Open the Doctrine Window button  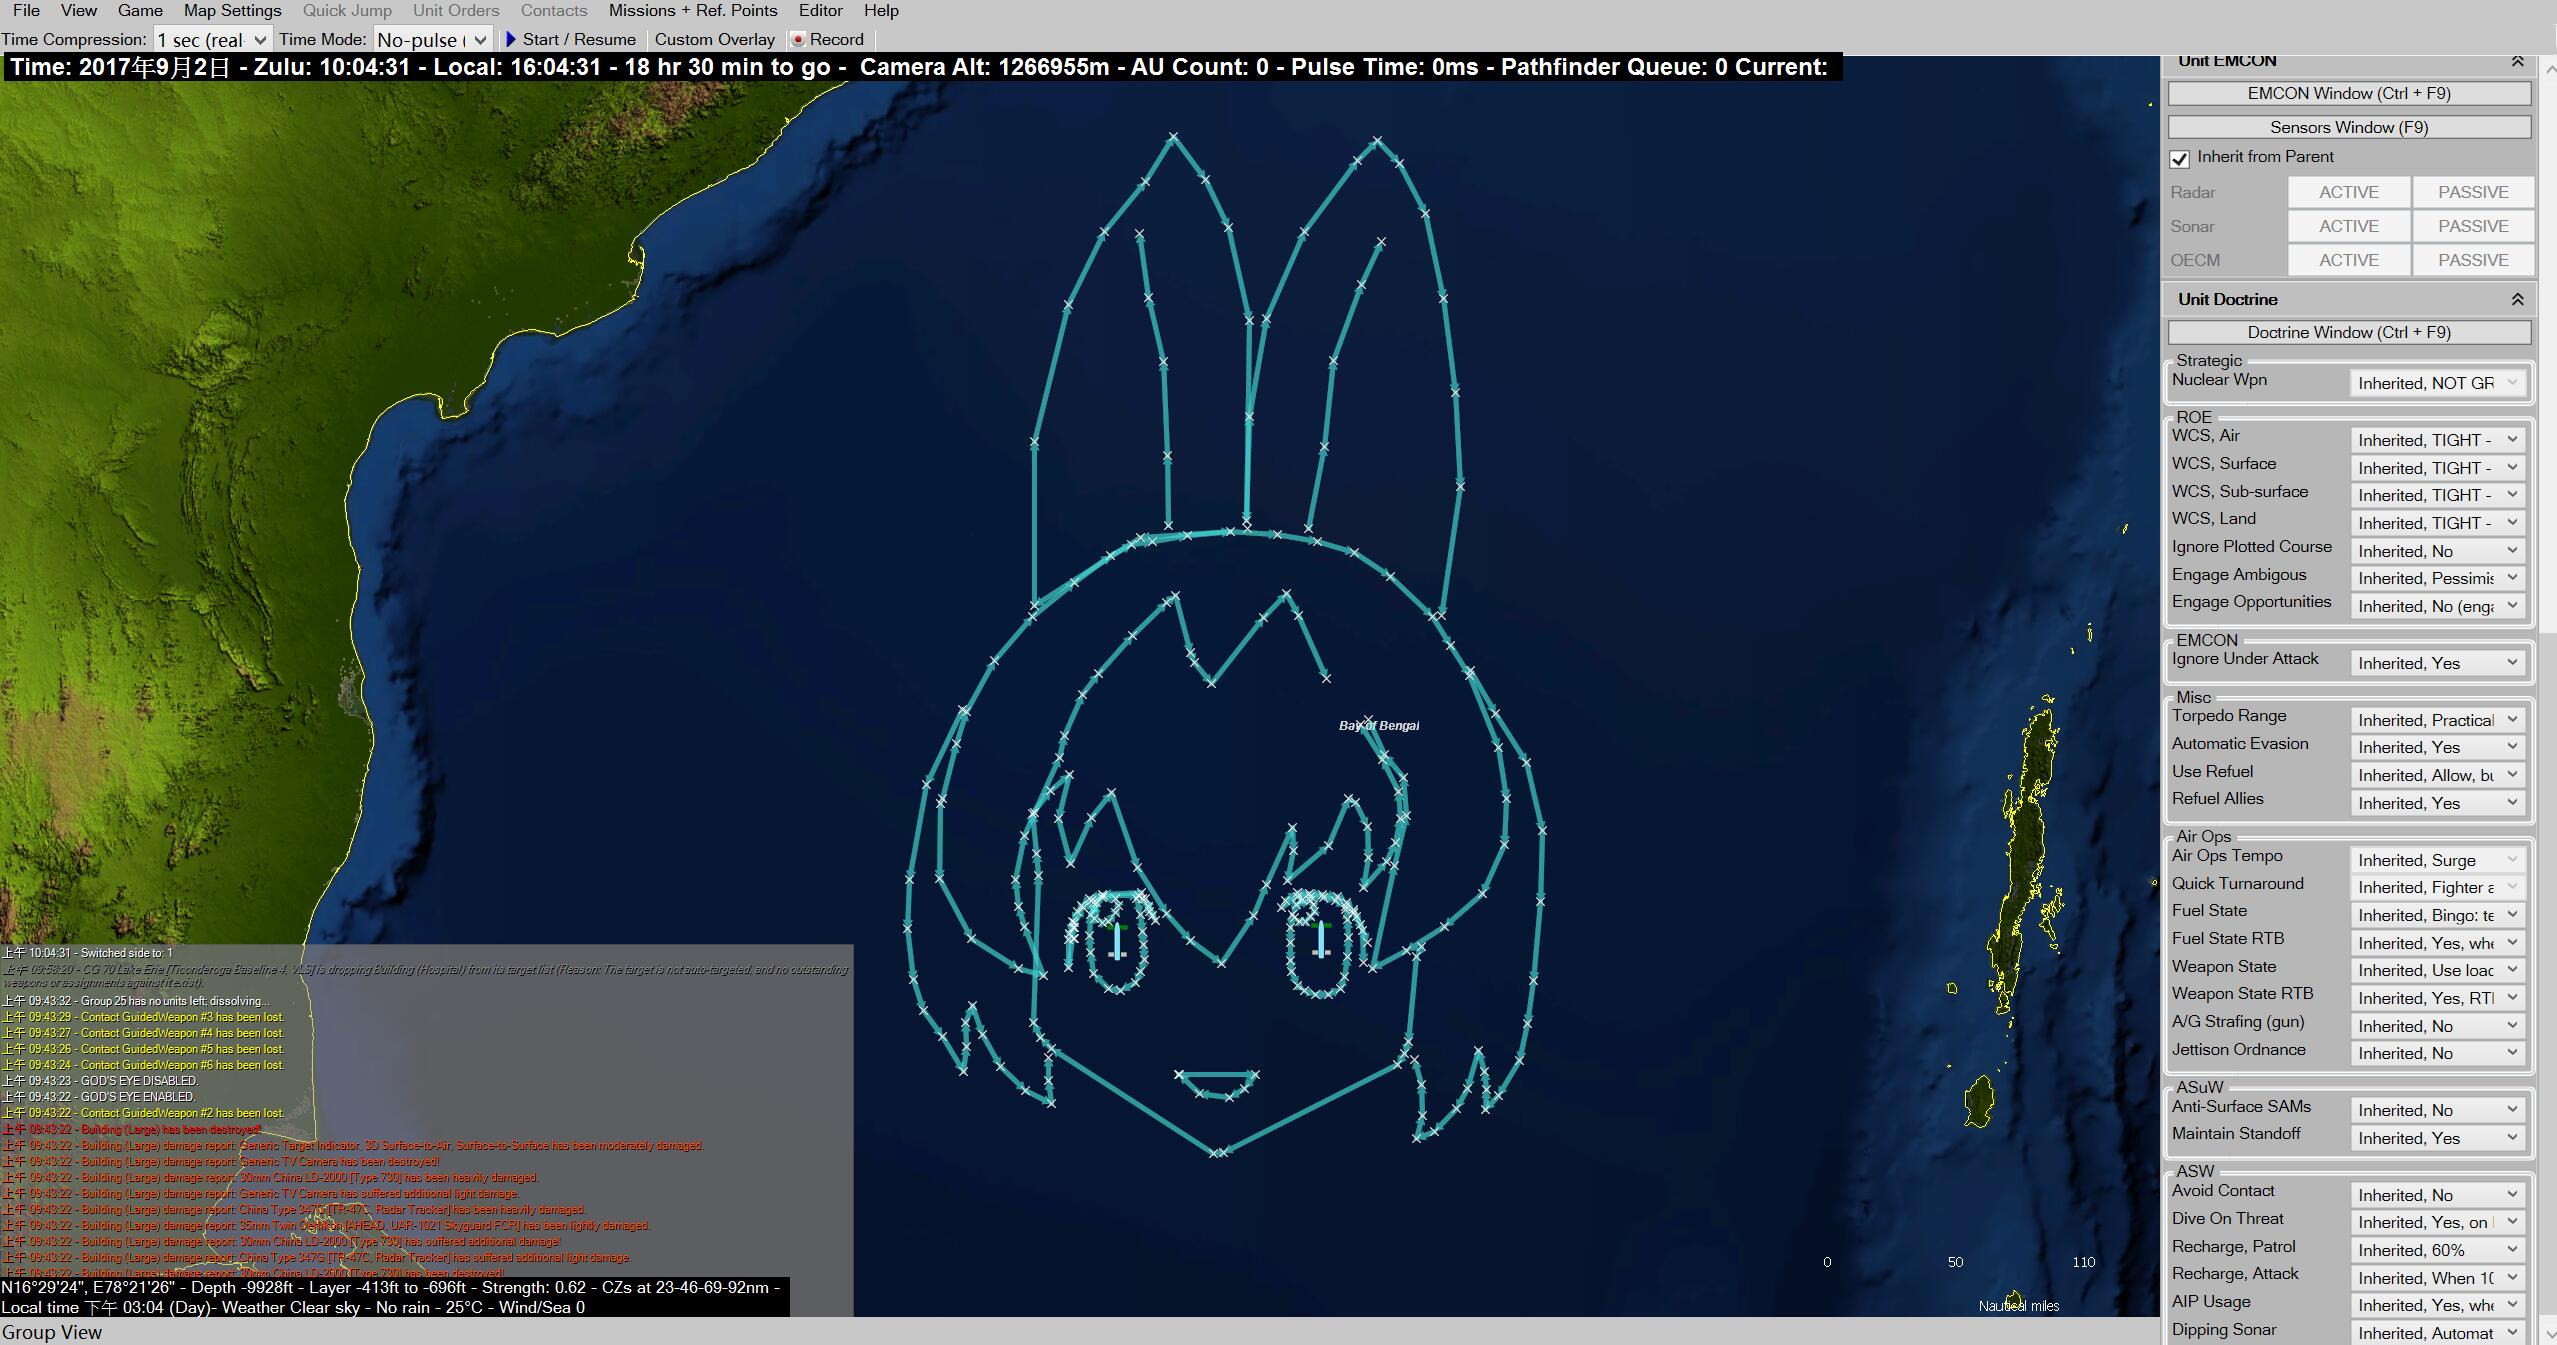[2348, 332]
